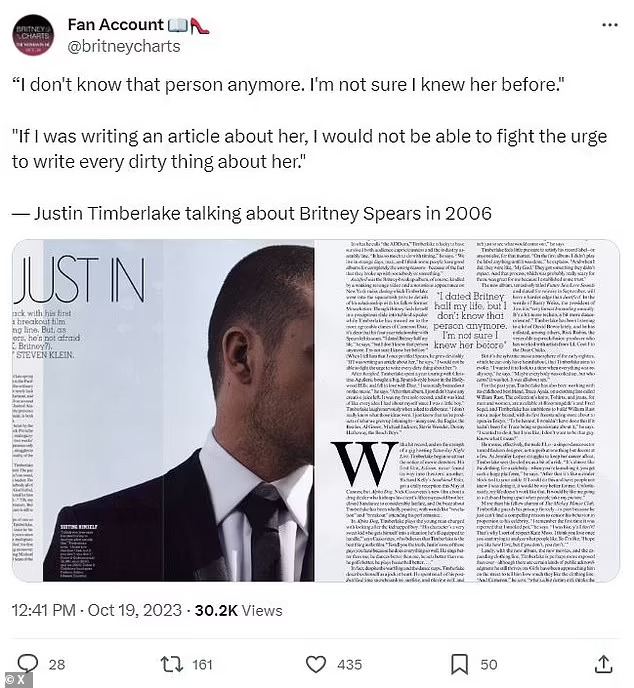This screenshot has width=634, height=688.
Task: Click the 50 bookmarks count
Action: click(489, 665)
